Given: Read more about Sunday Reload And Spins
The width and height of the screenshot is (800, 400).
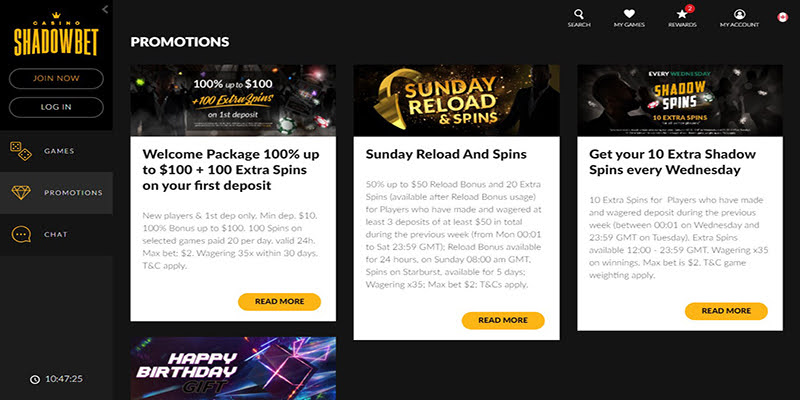Looking at the screenshot, I should pyautogui.click(x=503, y=320).
